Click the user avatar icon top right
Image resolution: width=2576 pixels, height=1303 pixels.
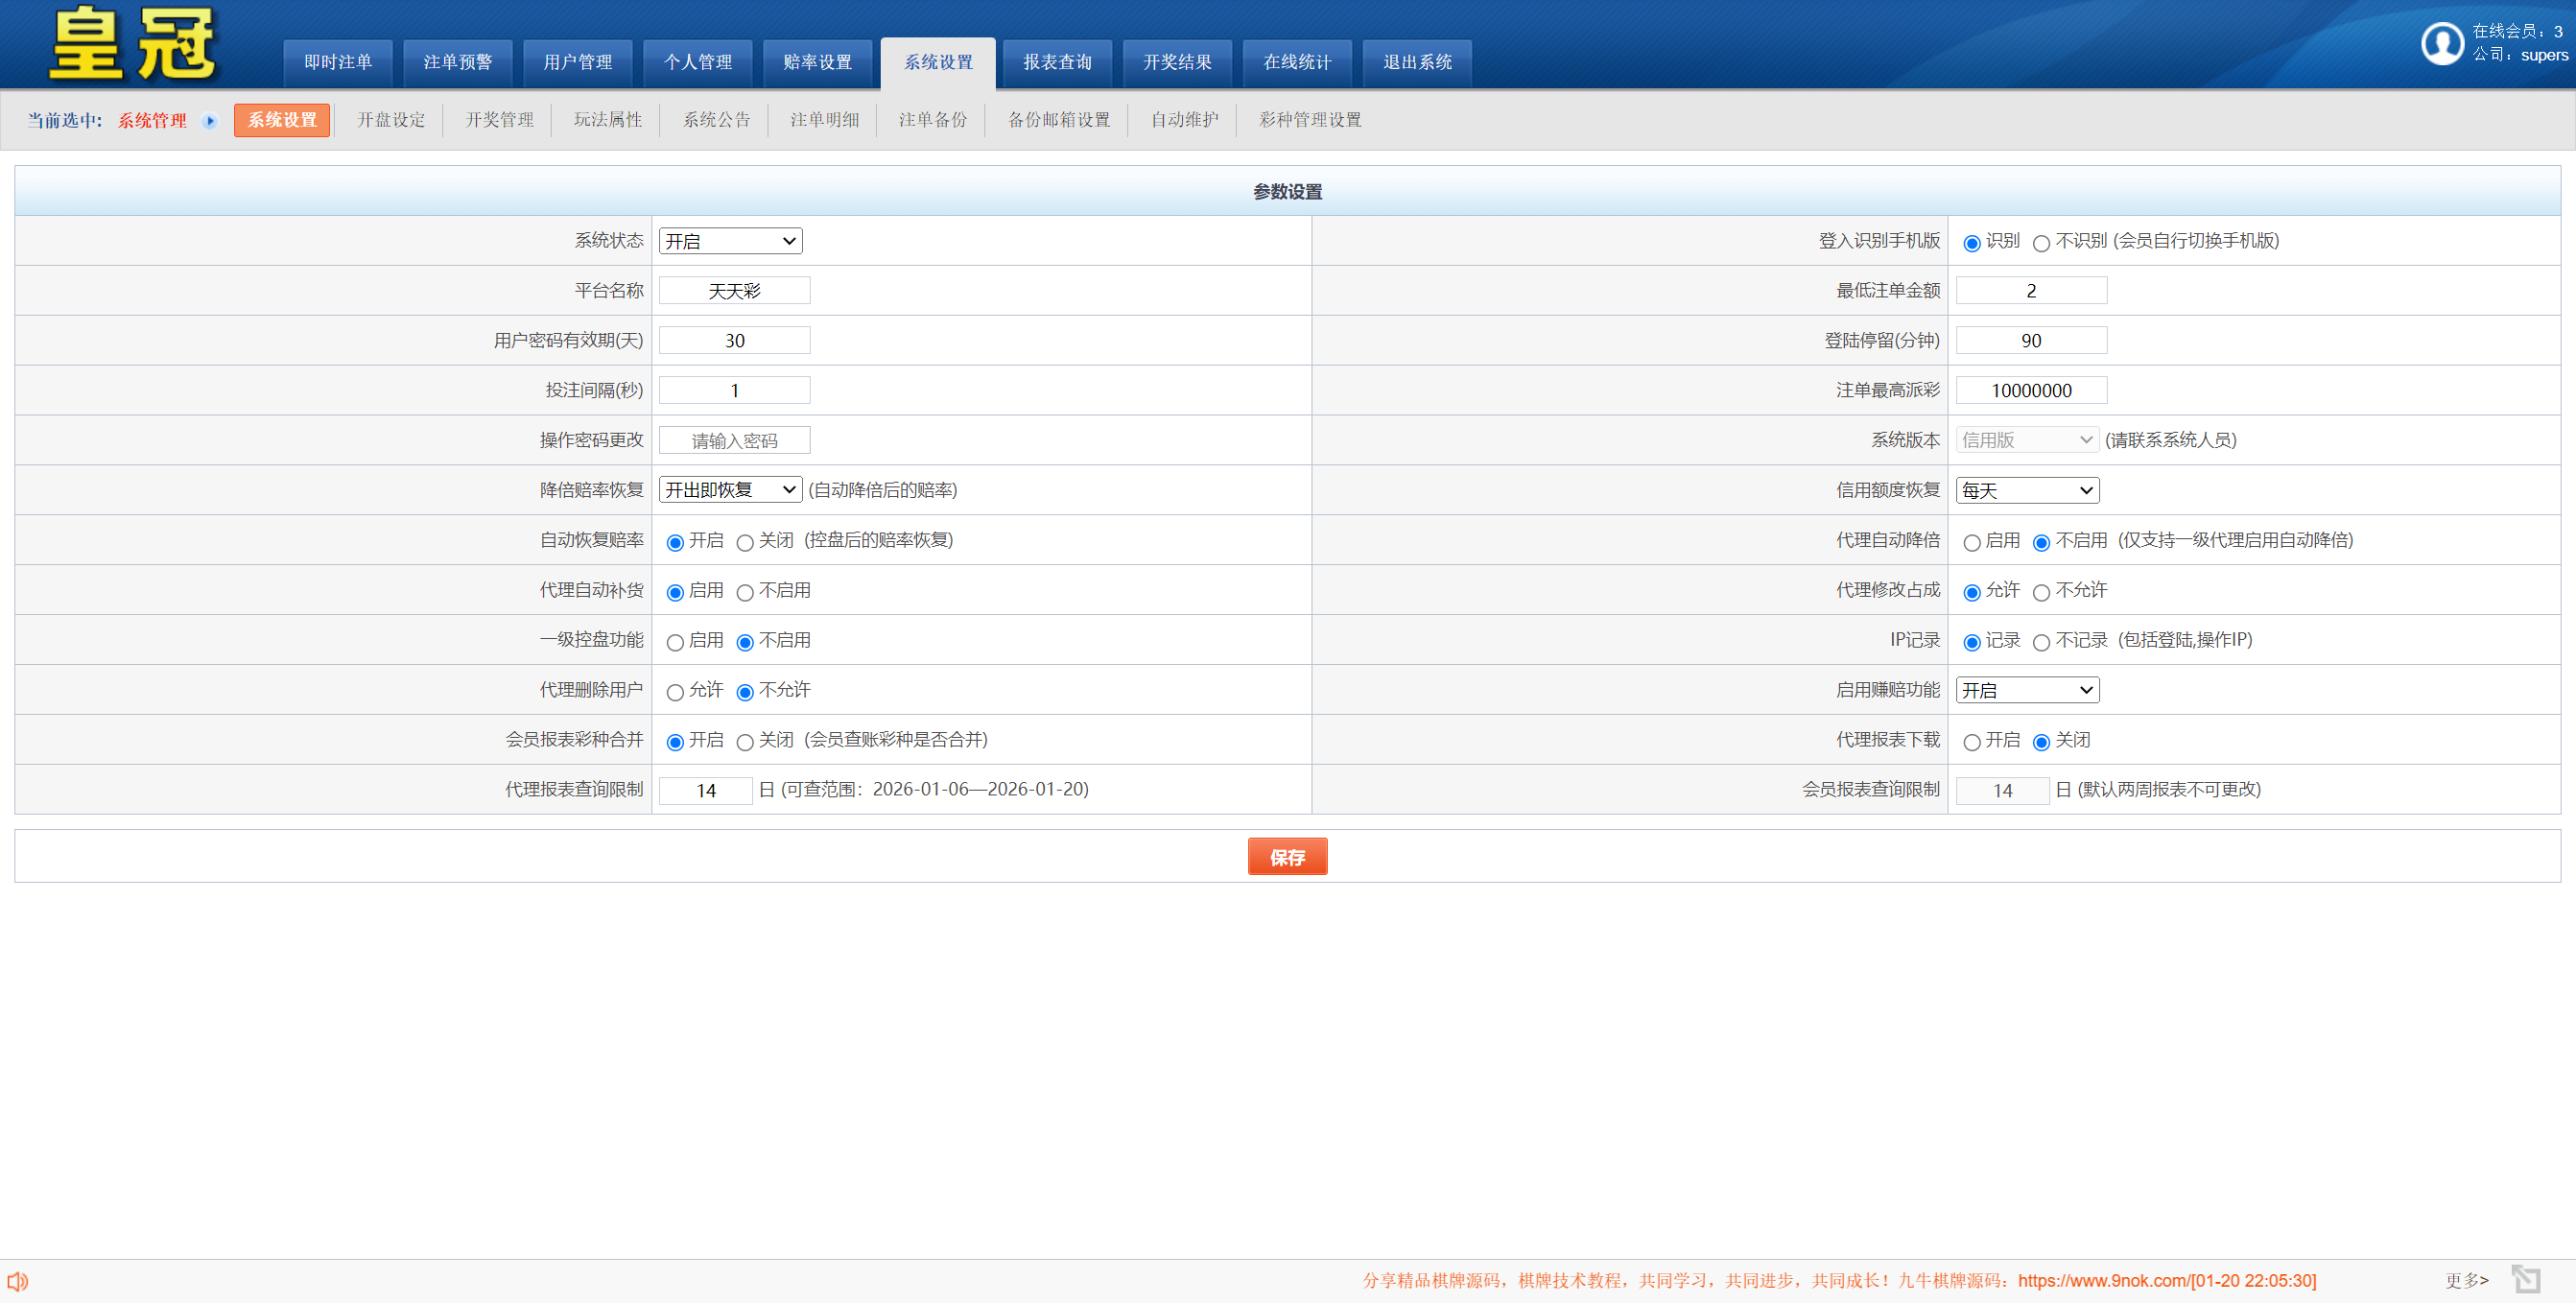click(x=2442, y=44)
